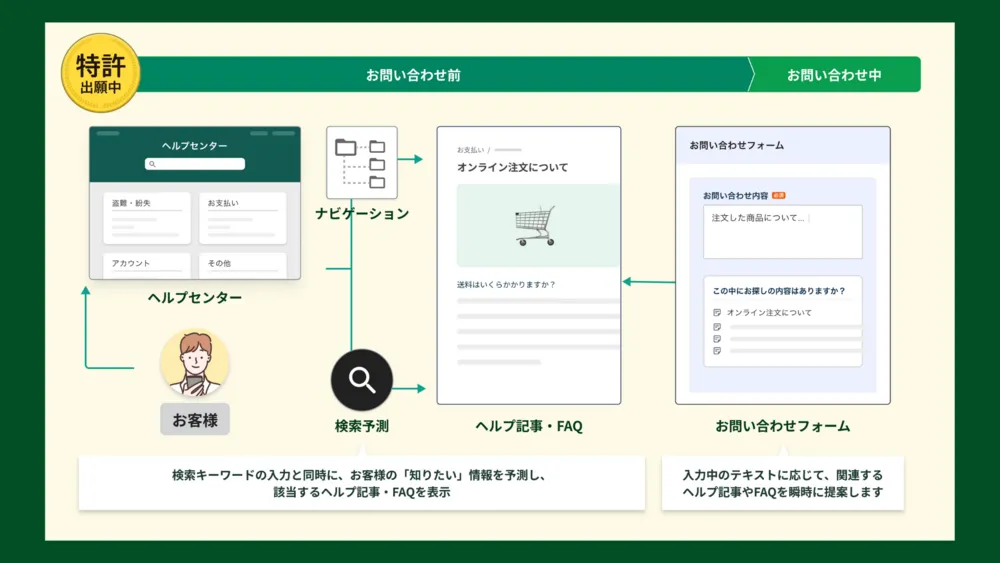Click the gold 特許出願中 badge

100,72
